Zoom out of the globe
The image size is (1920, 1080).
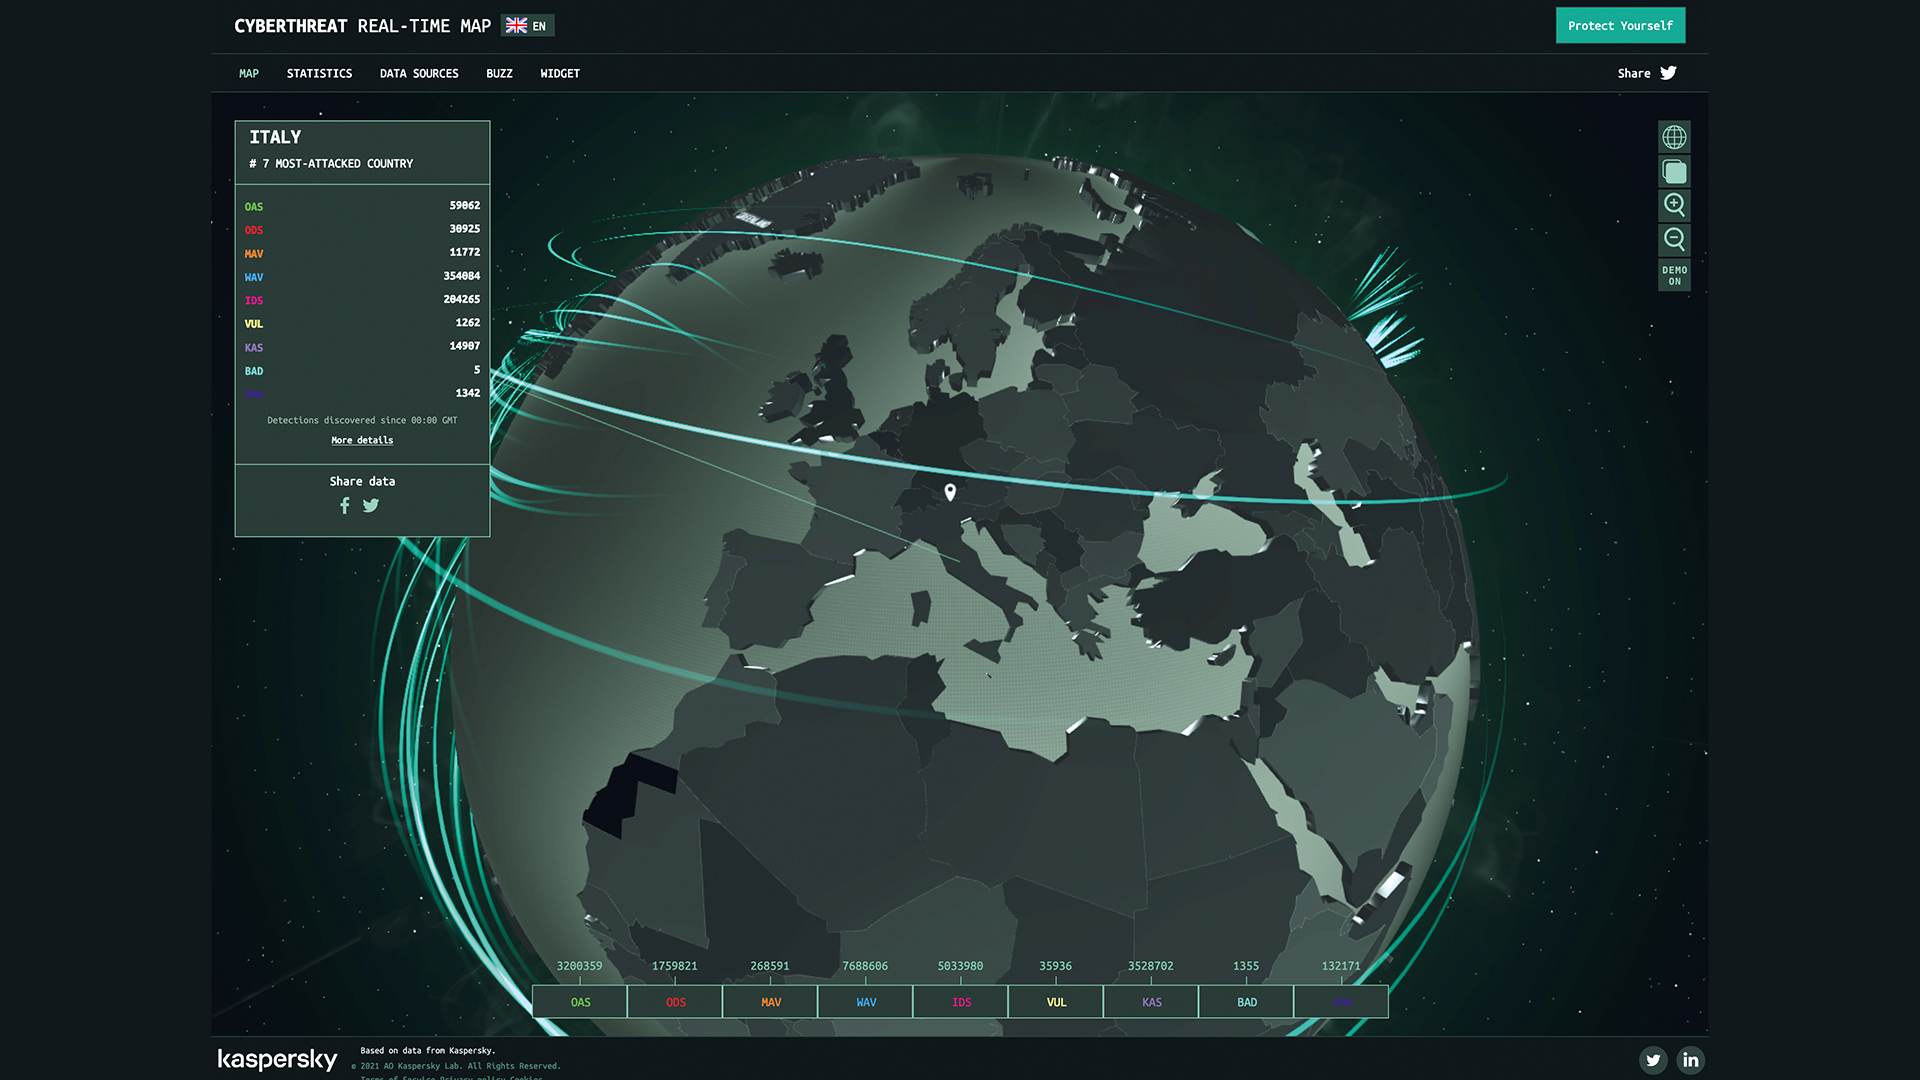click(x=1674, y=240)
